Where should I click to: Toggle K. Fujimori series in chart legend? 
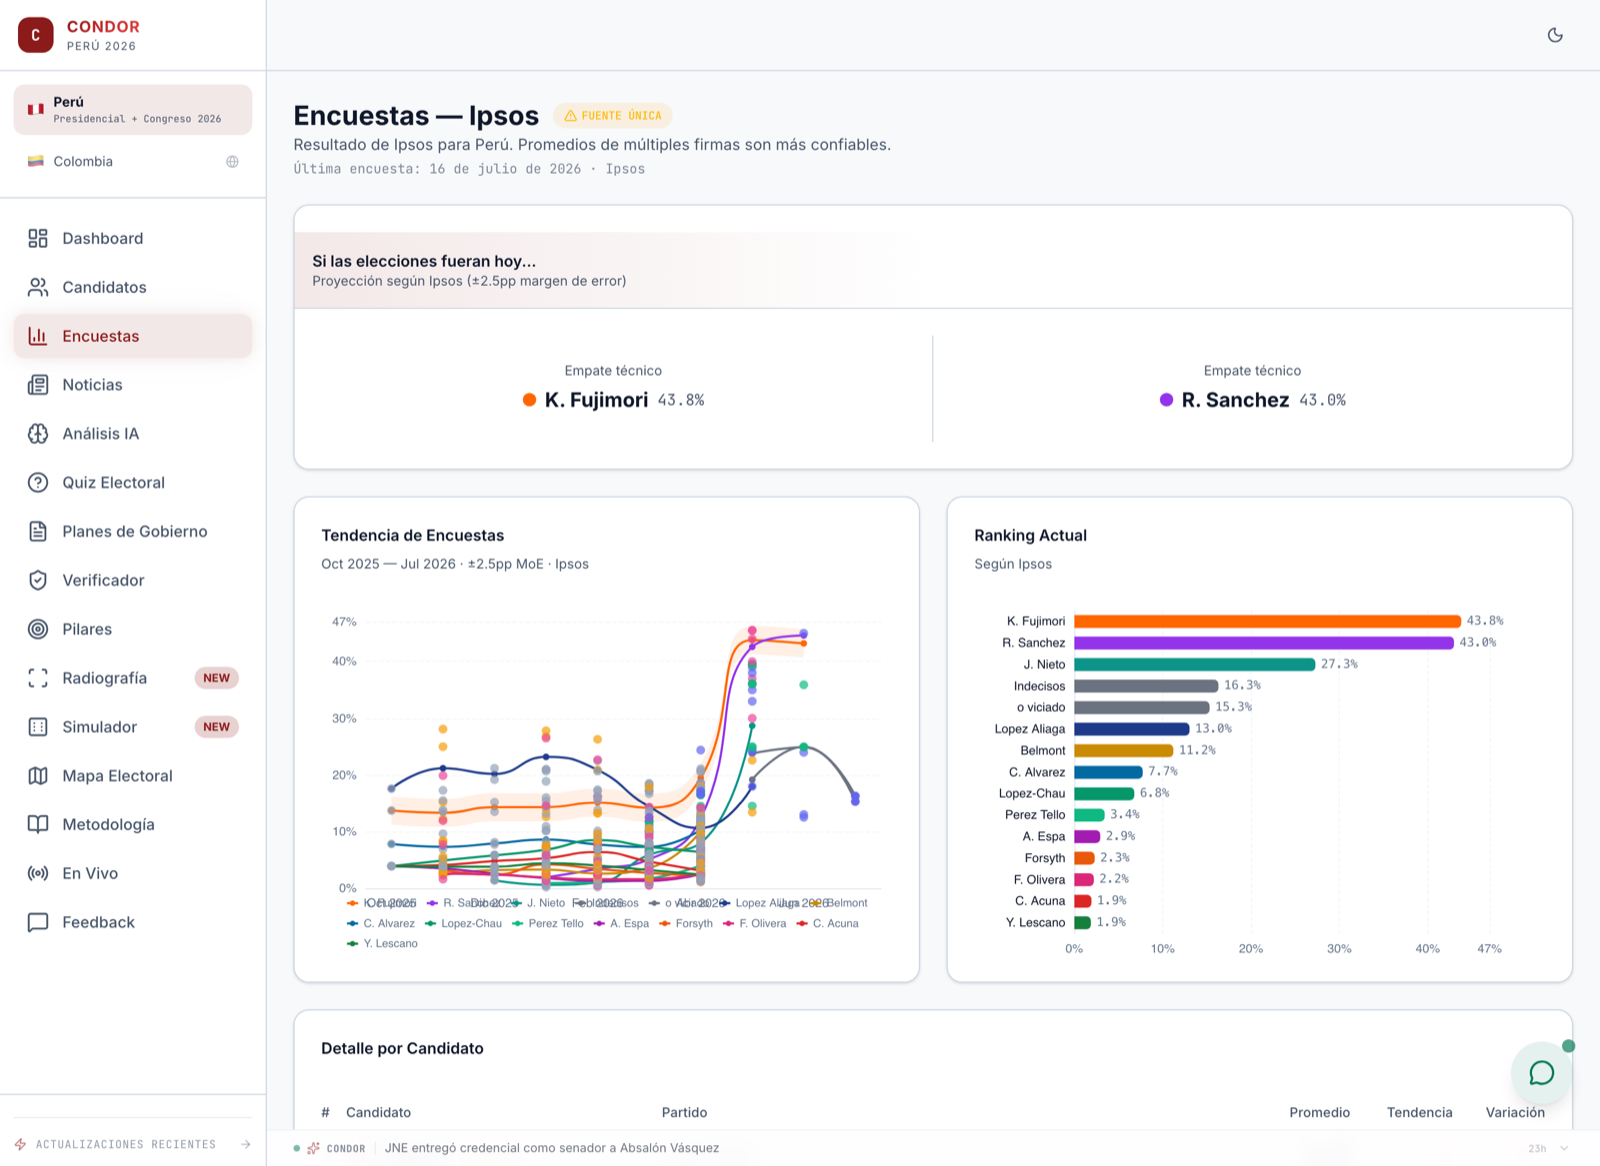[381, 903]
